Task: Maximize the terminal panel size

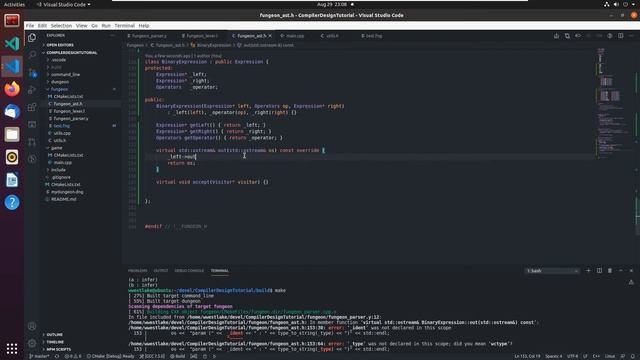Action: pyautogui.click(x=620, y=271)
